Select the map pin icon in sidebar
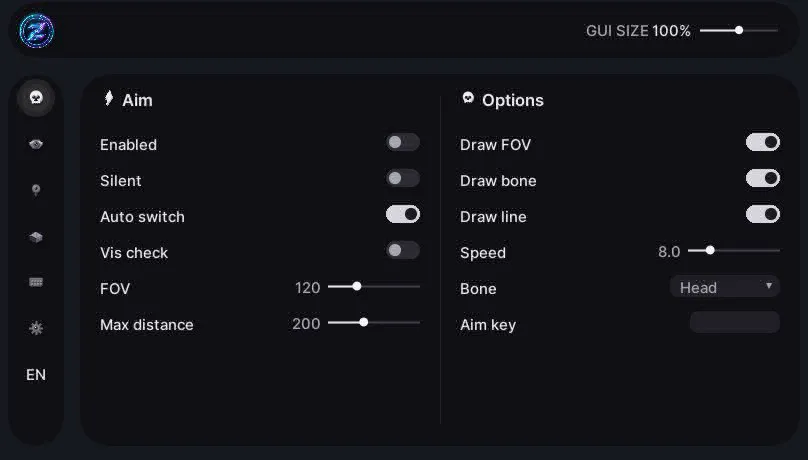Screen dimensions: 808x460 pyautogui.click(x=36, y=191)
